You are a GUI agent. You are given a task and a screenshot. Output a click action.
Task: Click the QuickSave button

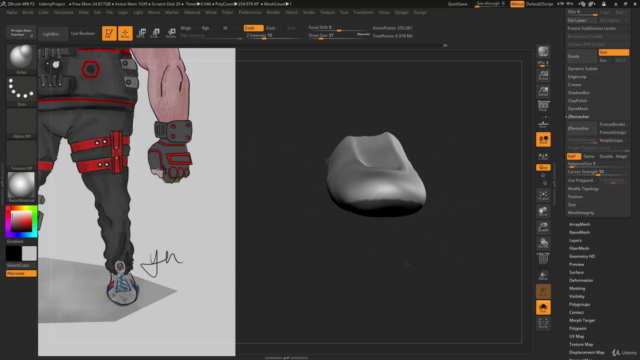(x=458, y=4)
